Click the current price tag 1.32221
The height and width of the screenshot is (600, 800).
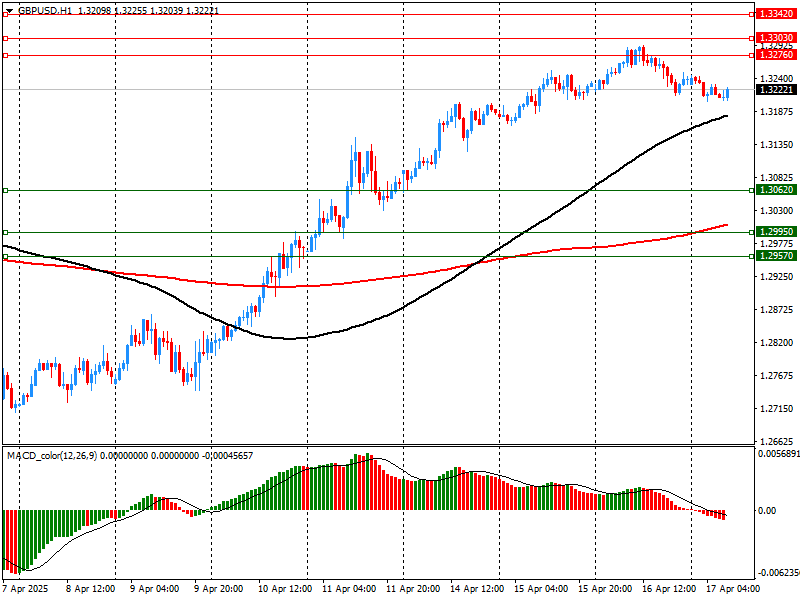[x=776, y=90]
